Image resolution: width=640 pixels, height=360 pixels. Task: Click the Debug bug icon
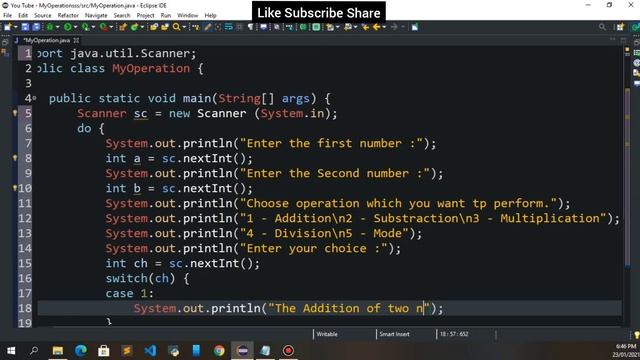pyautogui.click(x=50, y=27)
